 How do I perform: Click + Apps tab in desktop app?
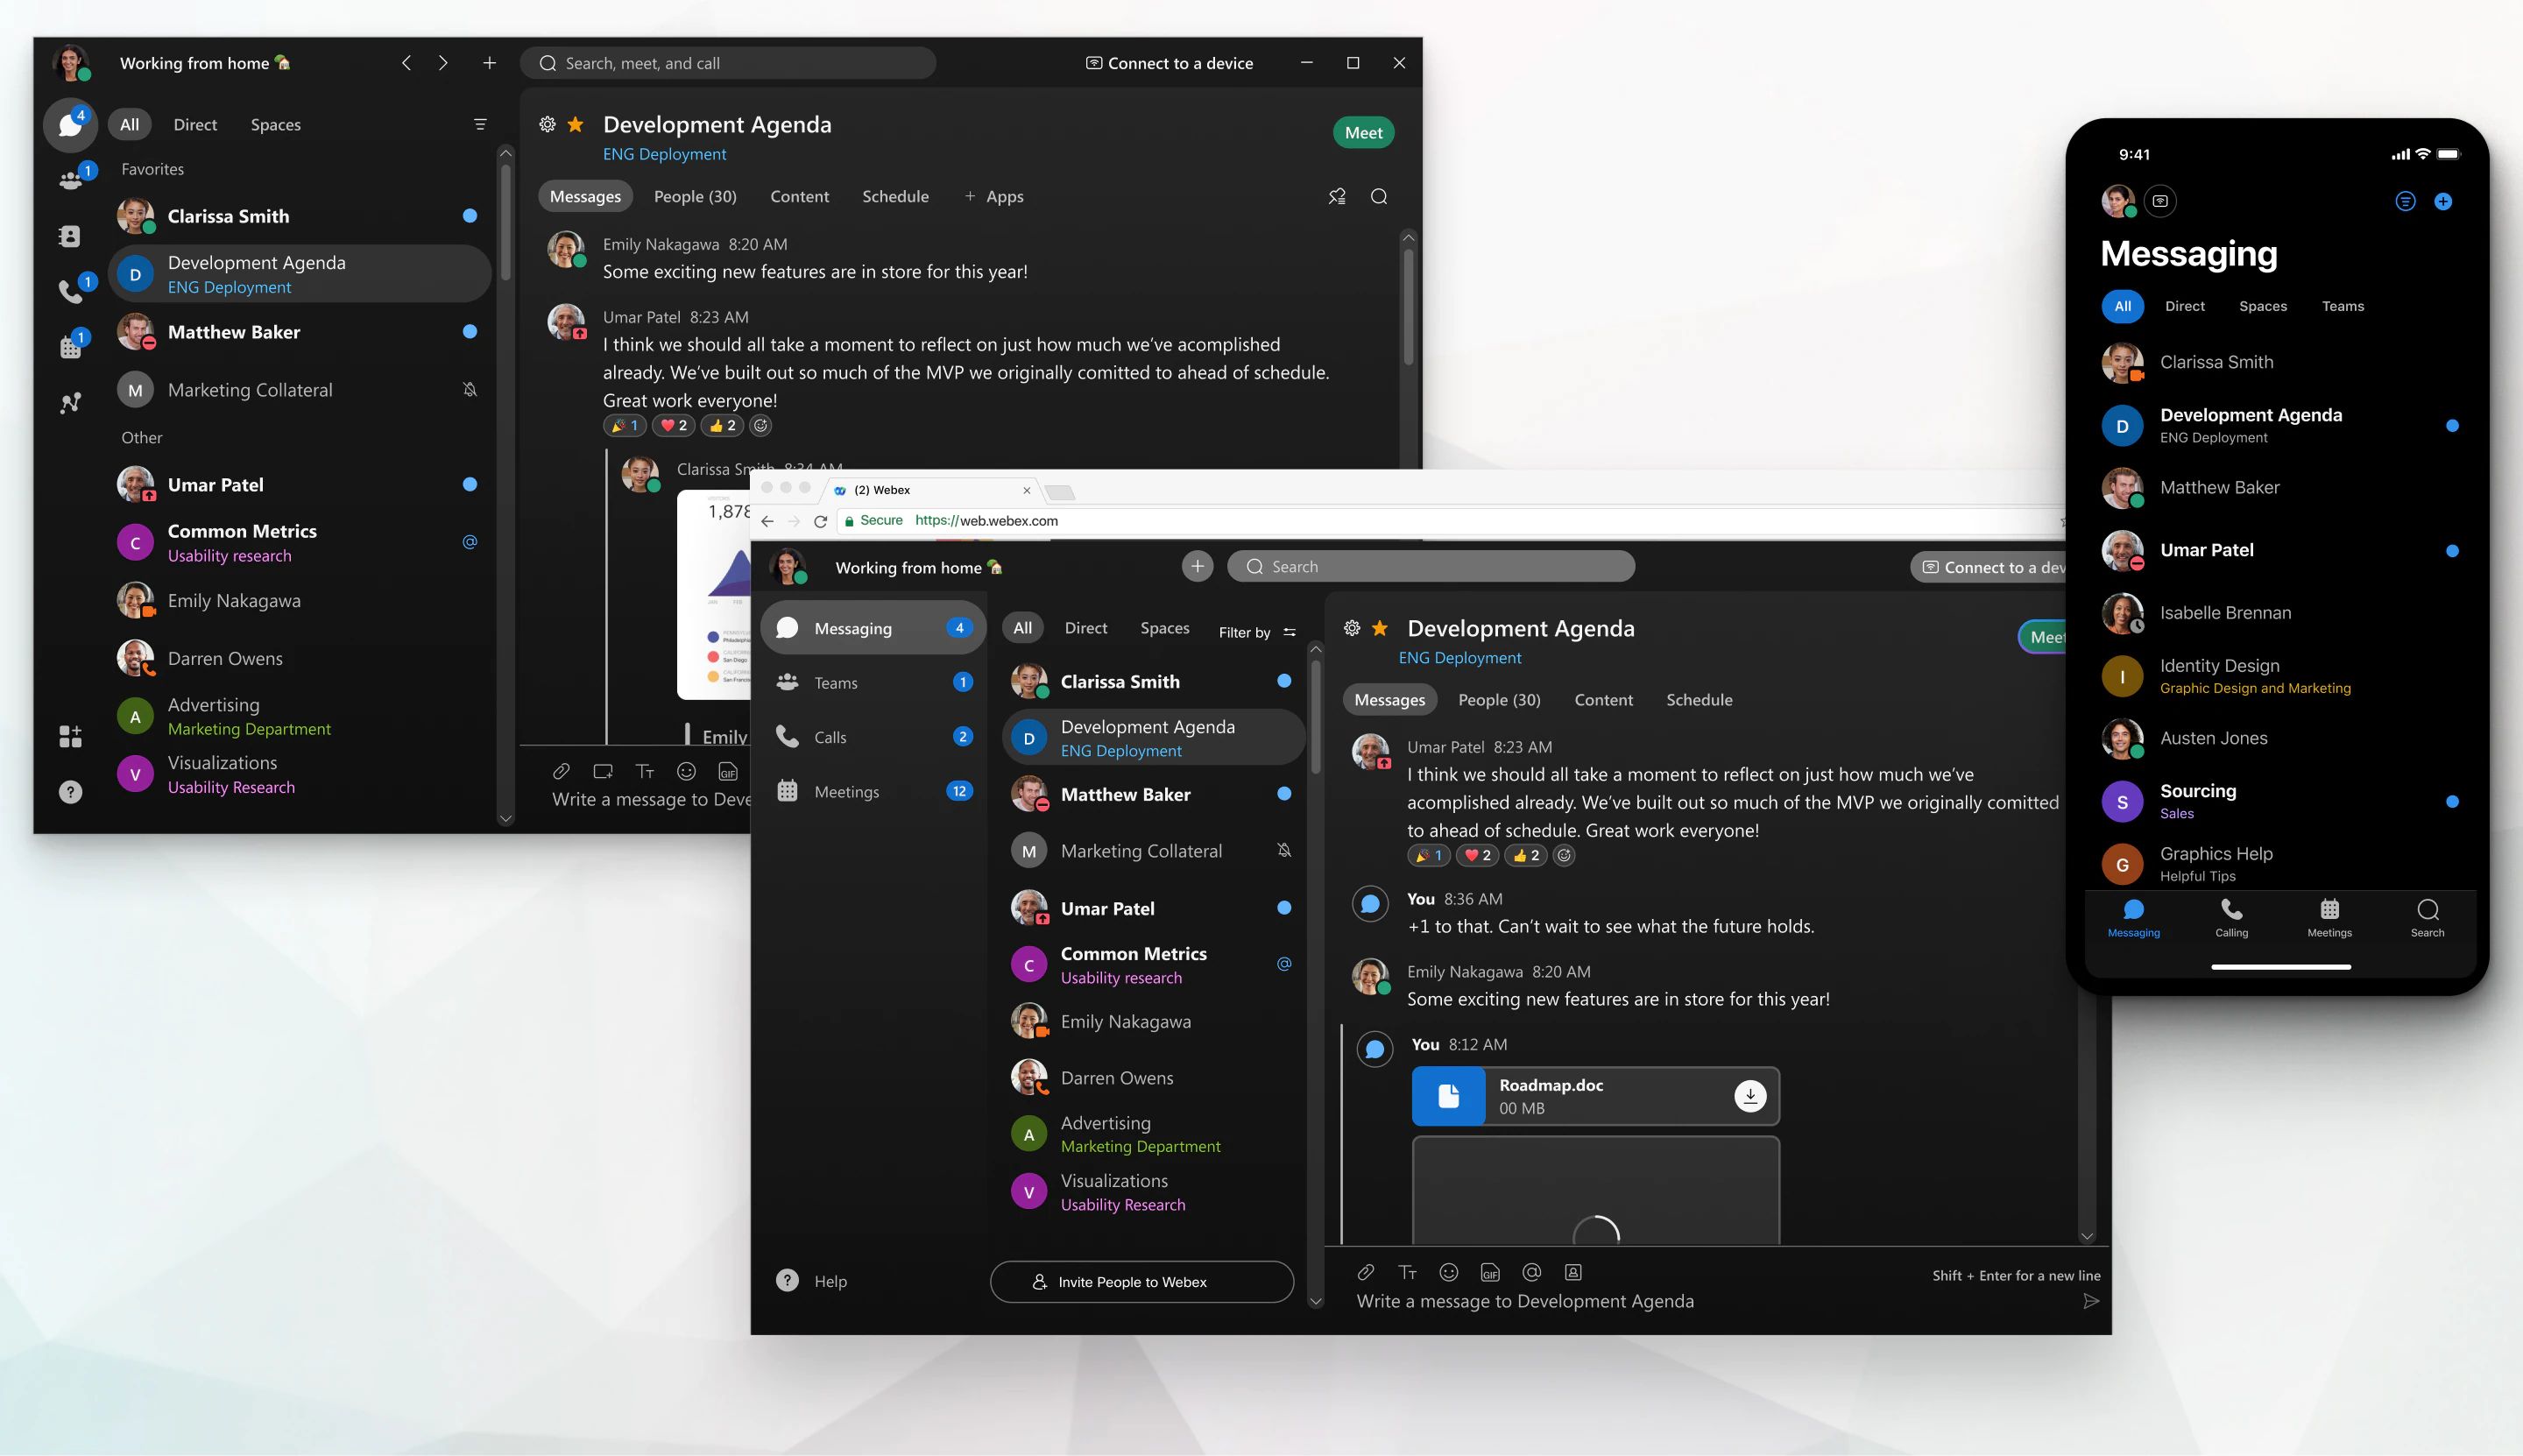(994, 196)
